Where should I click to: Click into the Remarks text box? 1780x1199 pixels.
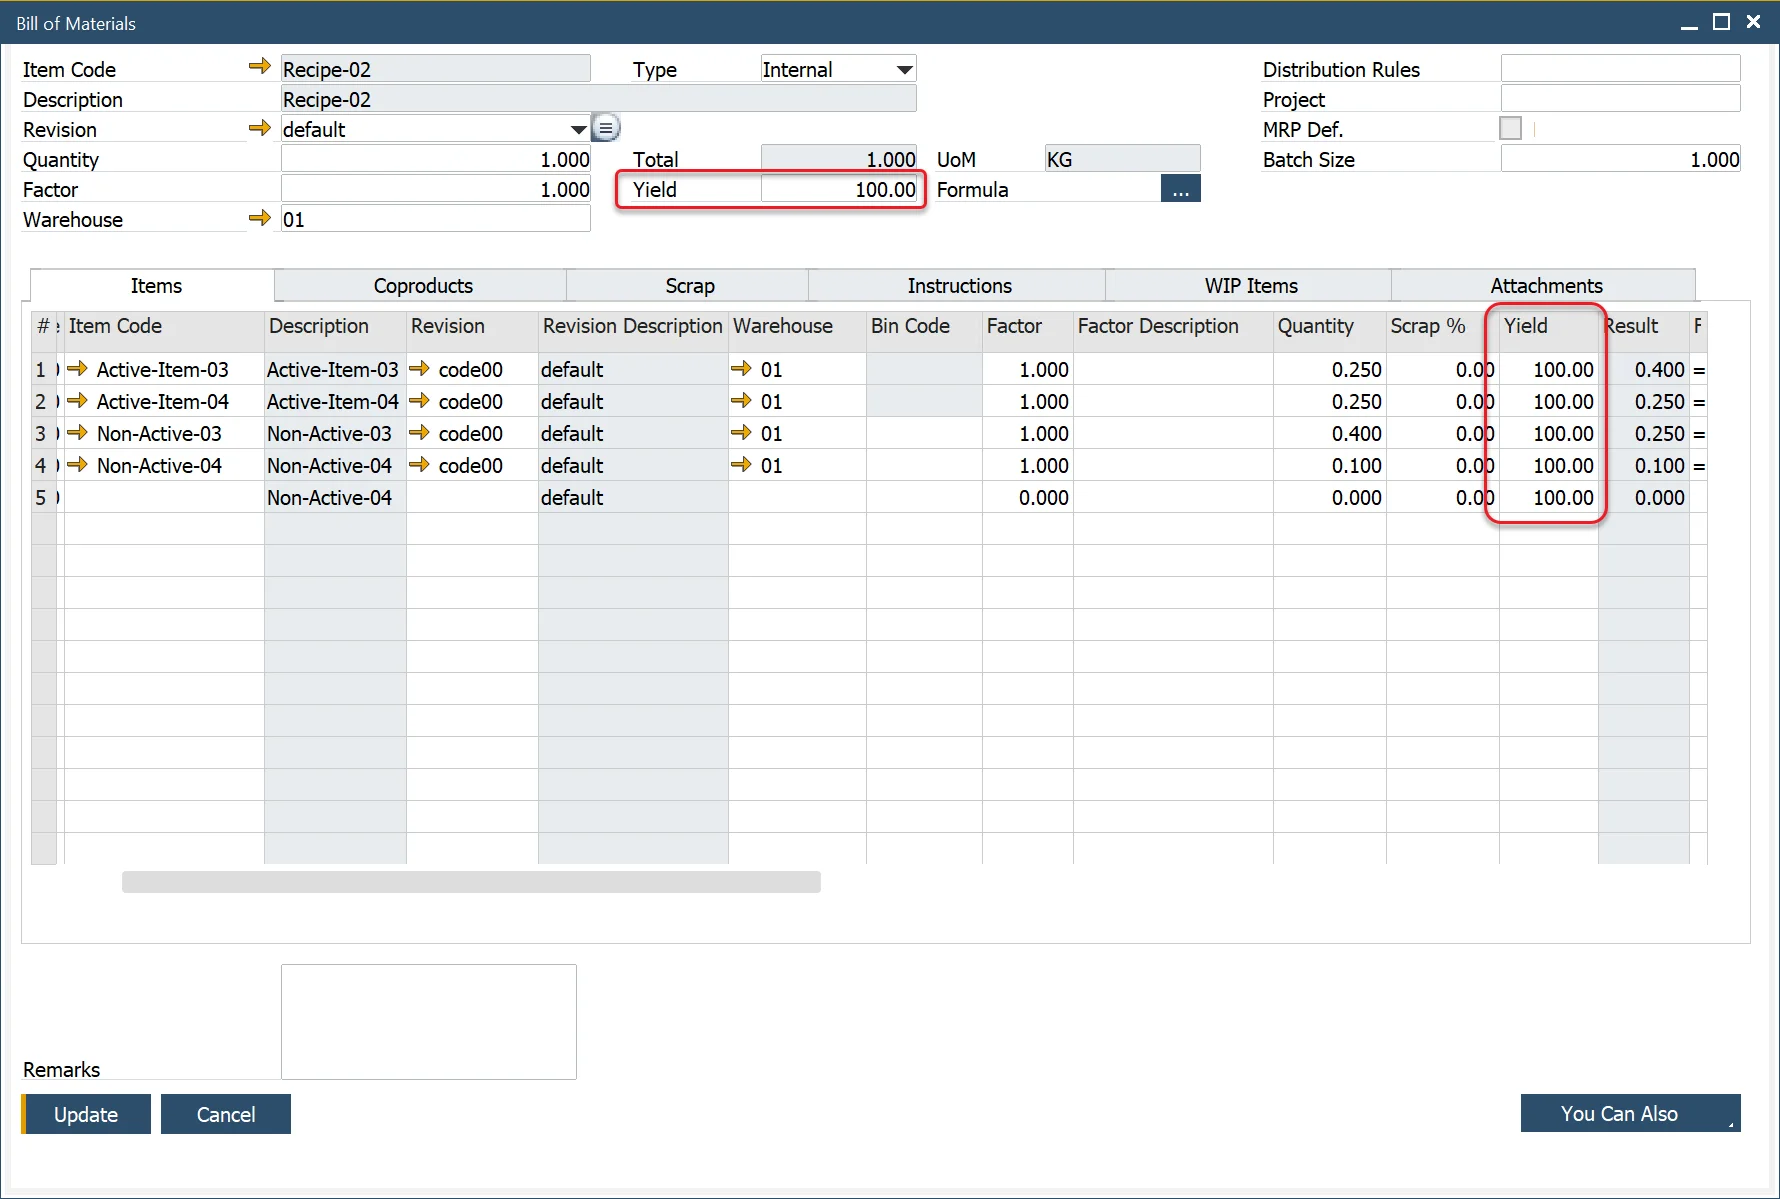click(x=429, y=1021)
